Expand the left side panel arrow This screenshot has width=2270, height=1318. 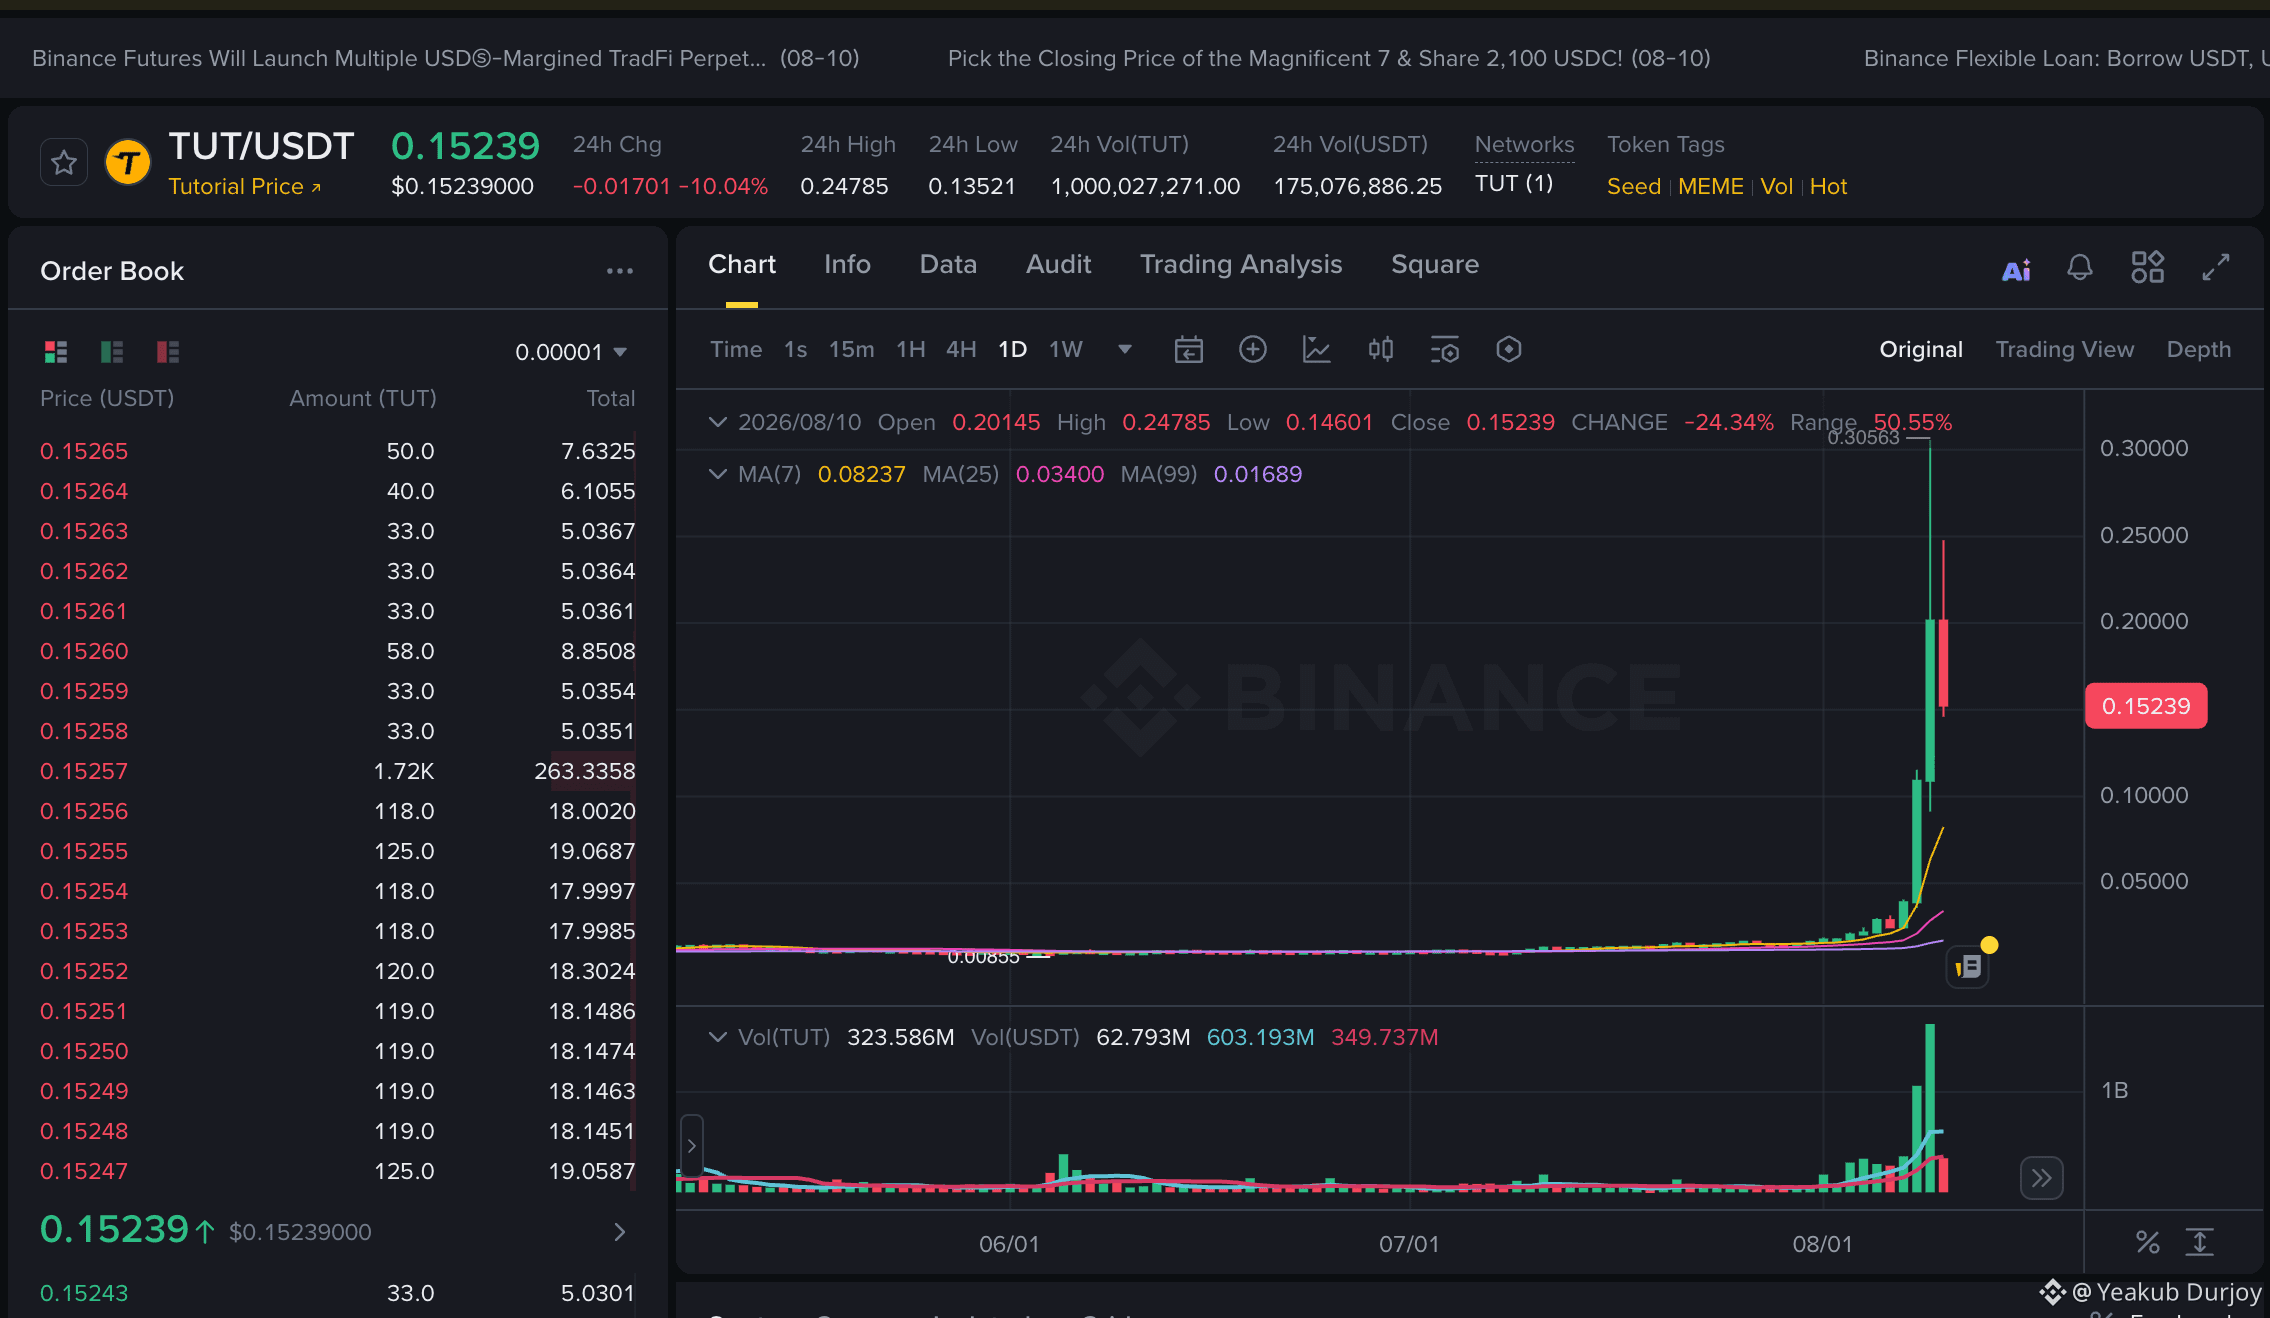pyautogui.click(x=691, y=1146)
